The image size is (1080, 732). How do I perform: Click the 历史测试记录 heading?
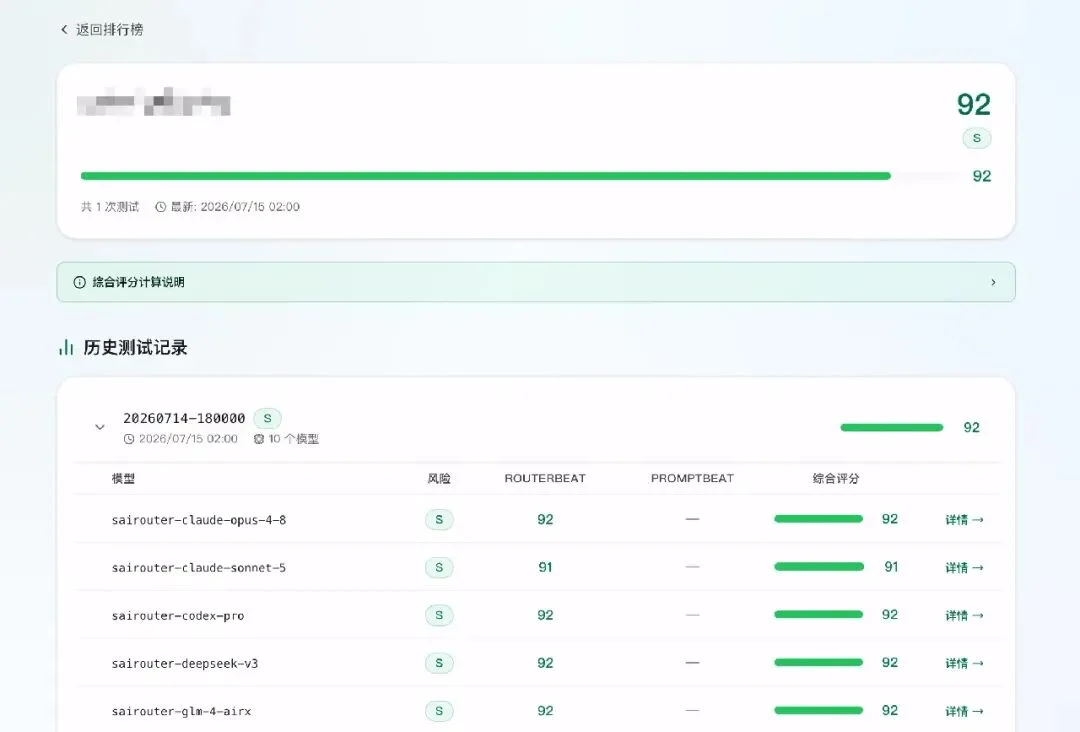[135, 347]
